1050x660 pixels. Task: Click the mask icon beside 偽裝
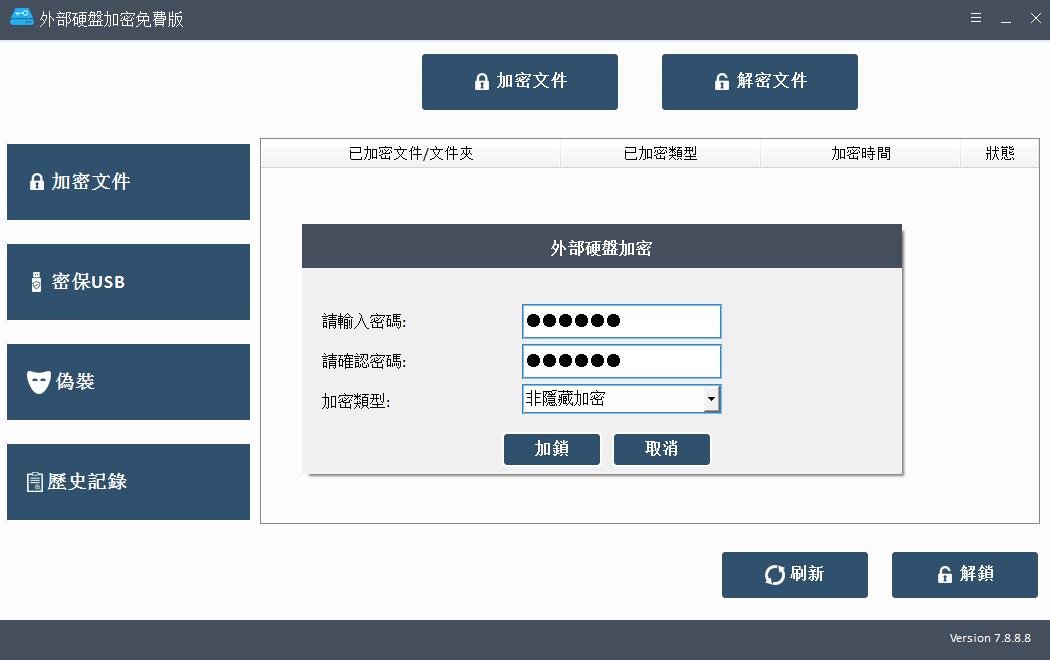[39, 382]
